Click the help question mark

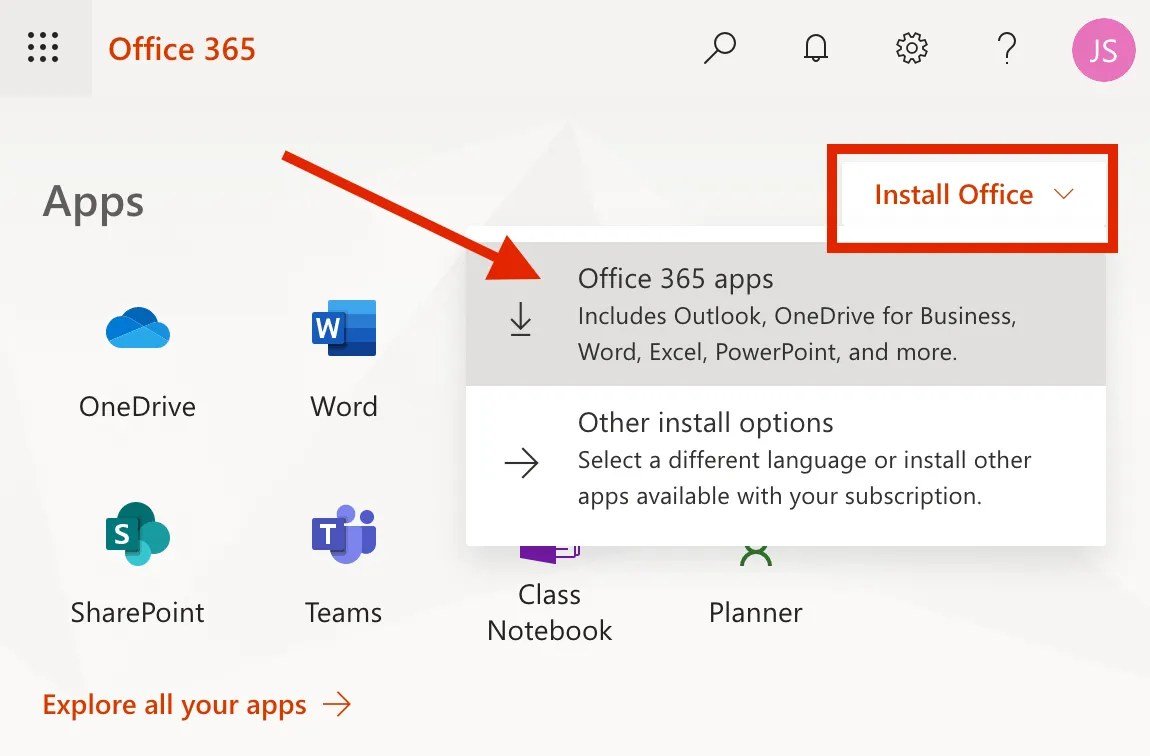point(1008,48)
